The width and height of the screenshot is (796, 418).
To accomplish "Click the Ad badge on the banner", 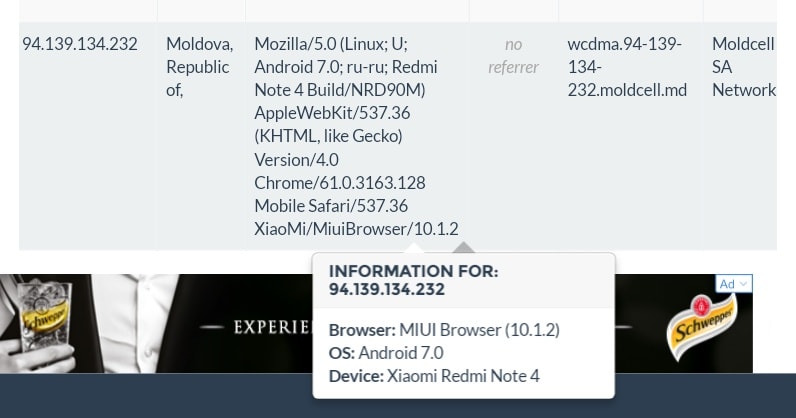I will click(x=727, y=284).
